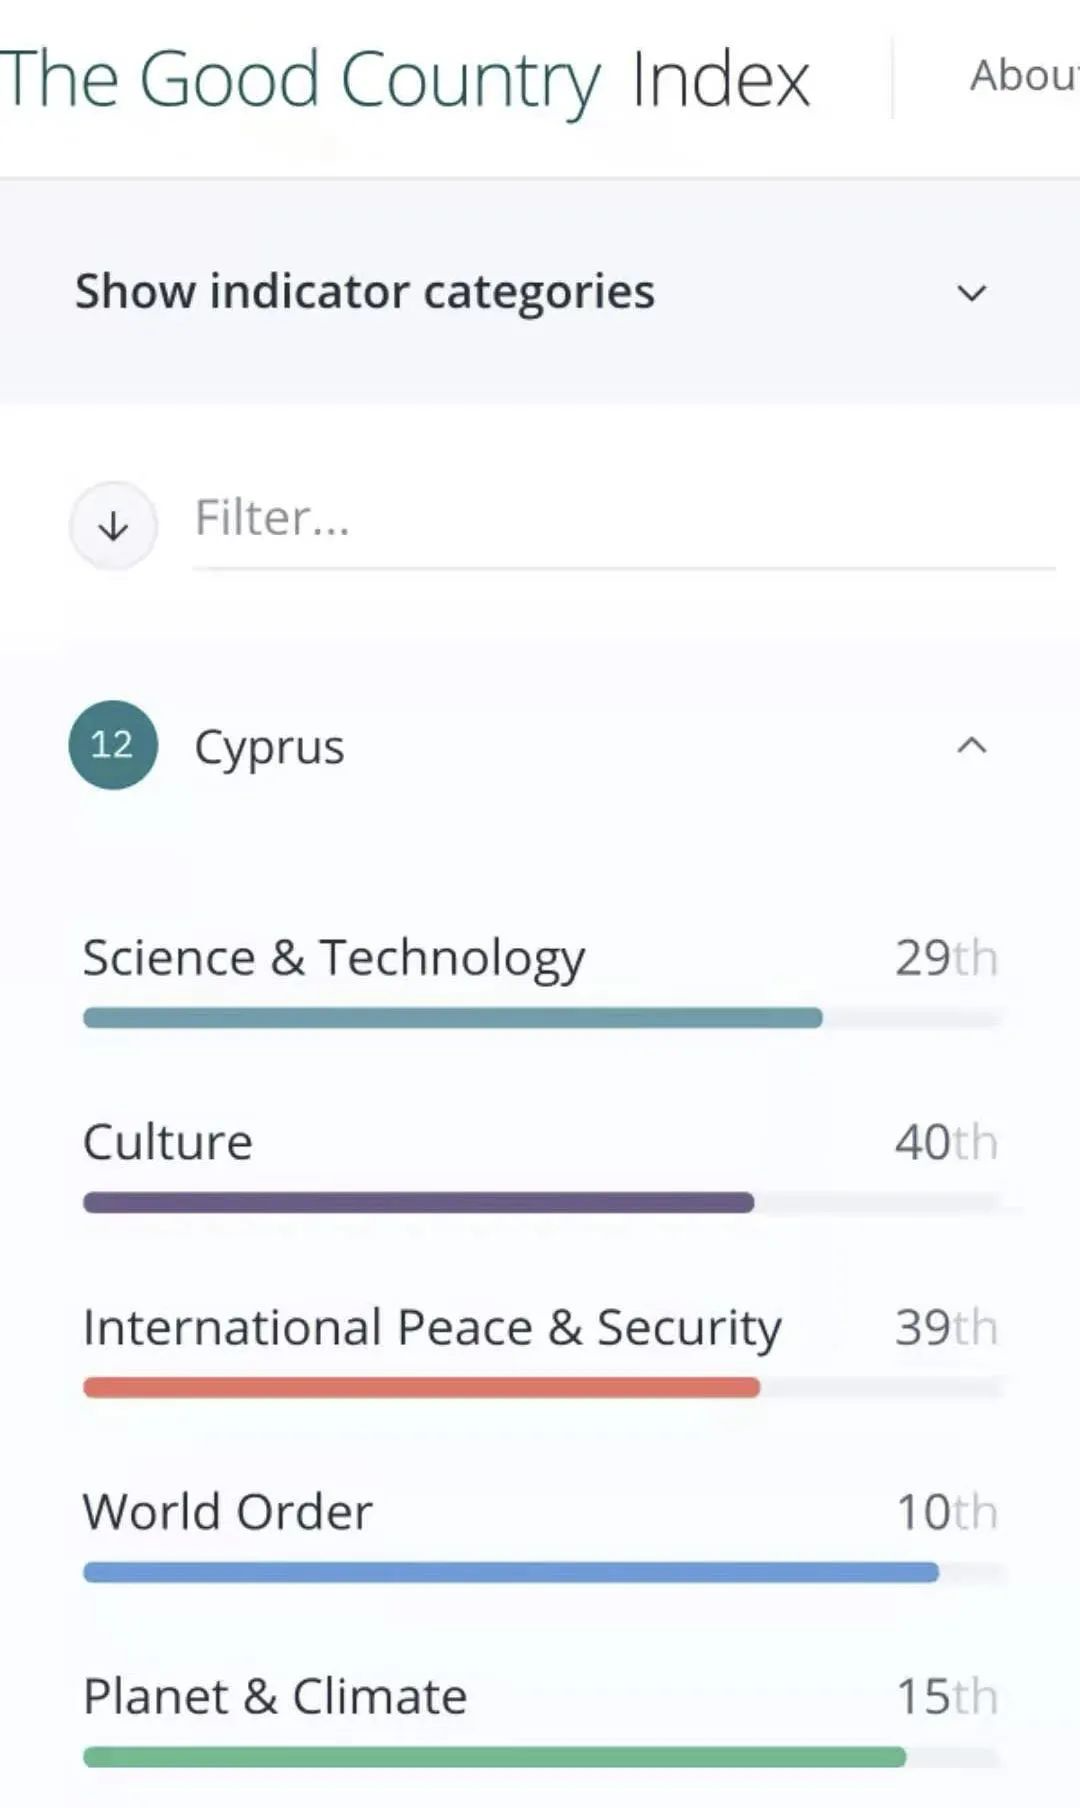Click the 10th rank for World Order
This screenshot has width=1080, height=1808.
(947, 1512)
